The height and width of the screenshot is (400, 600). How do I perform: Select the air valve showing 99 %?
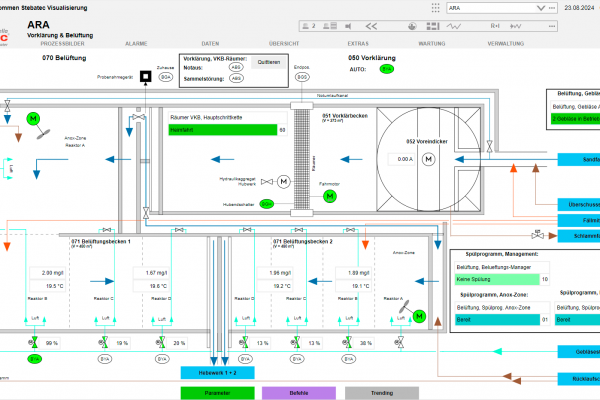point(34,343)
